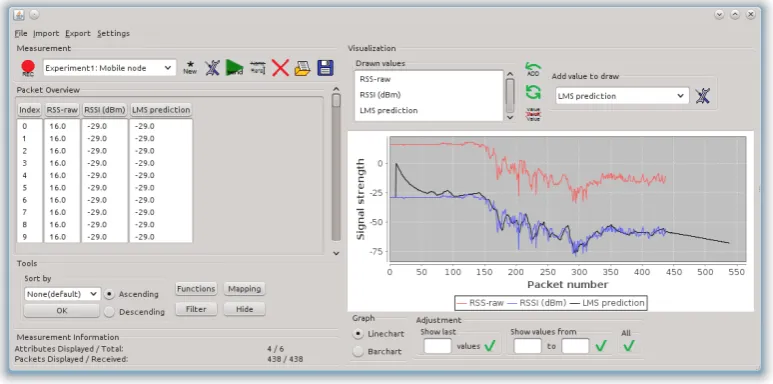The image size is (773, 384).
Task: Click the green ADD arrow icon
Action: pos(533,70)
